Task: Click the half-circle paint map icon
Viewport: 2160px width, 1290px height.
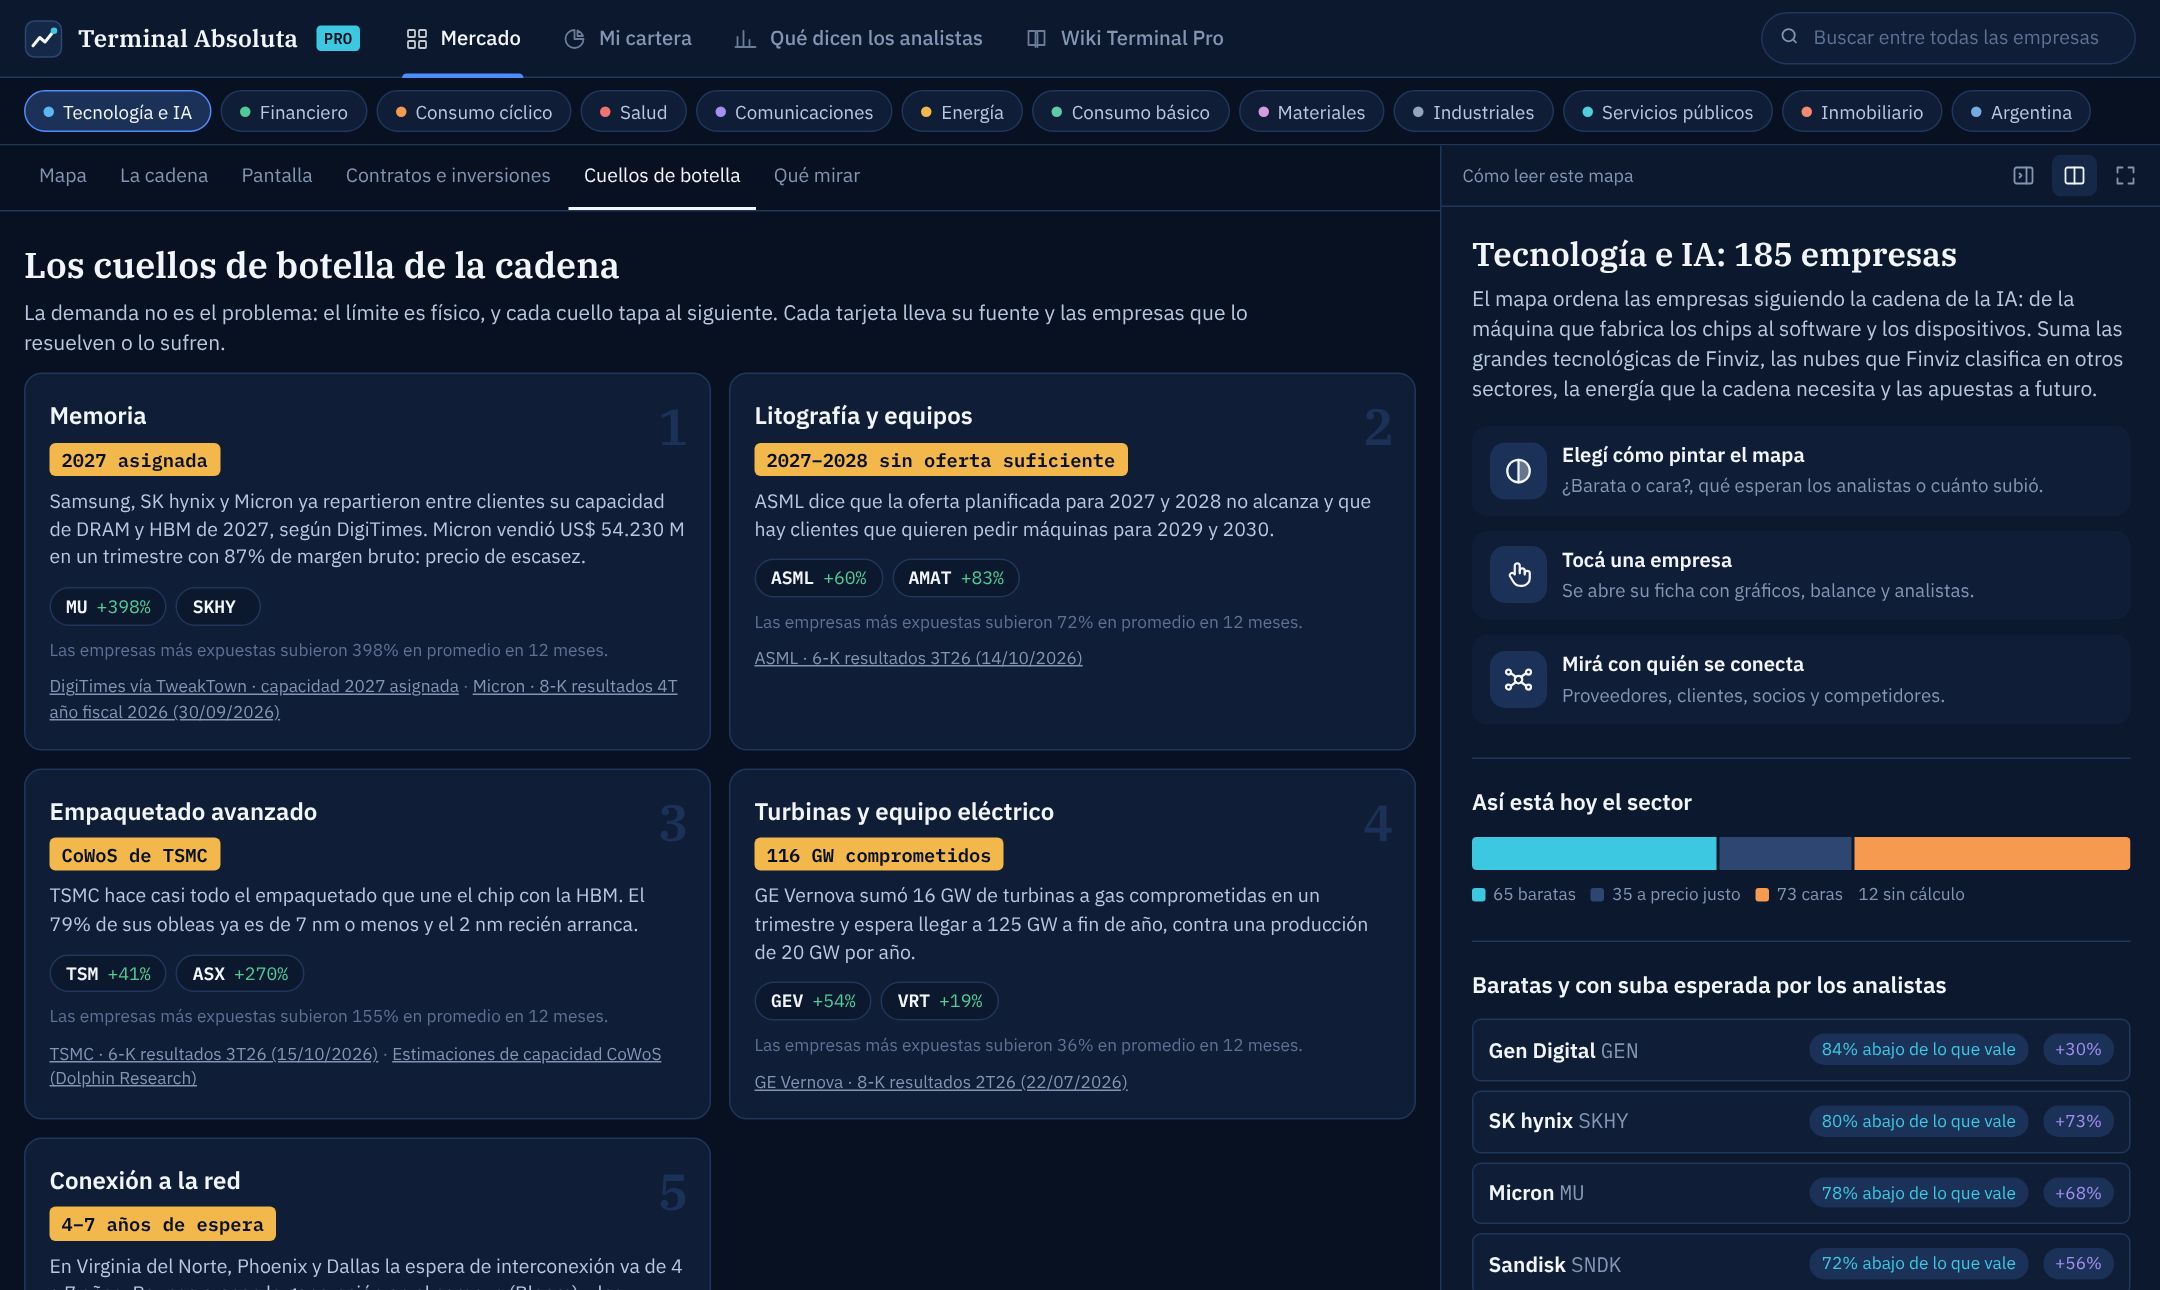Action: coord(1518,471)
